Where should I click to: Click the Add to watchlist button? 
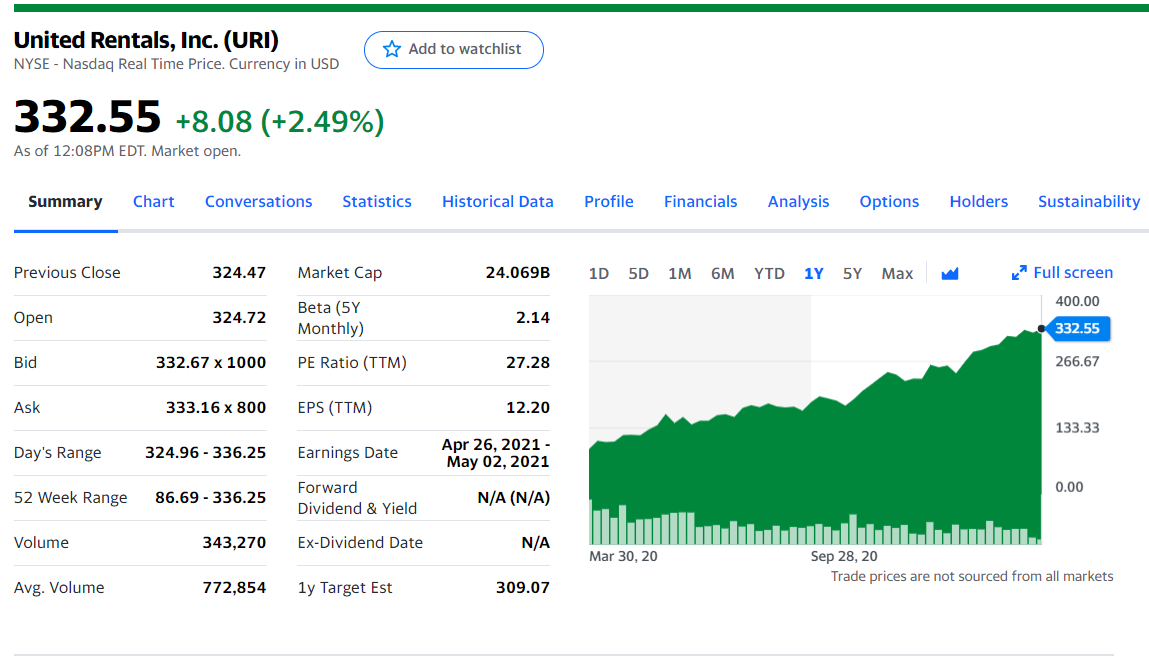pyautogui.click(x=454, y=50)
